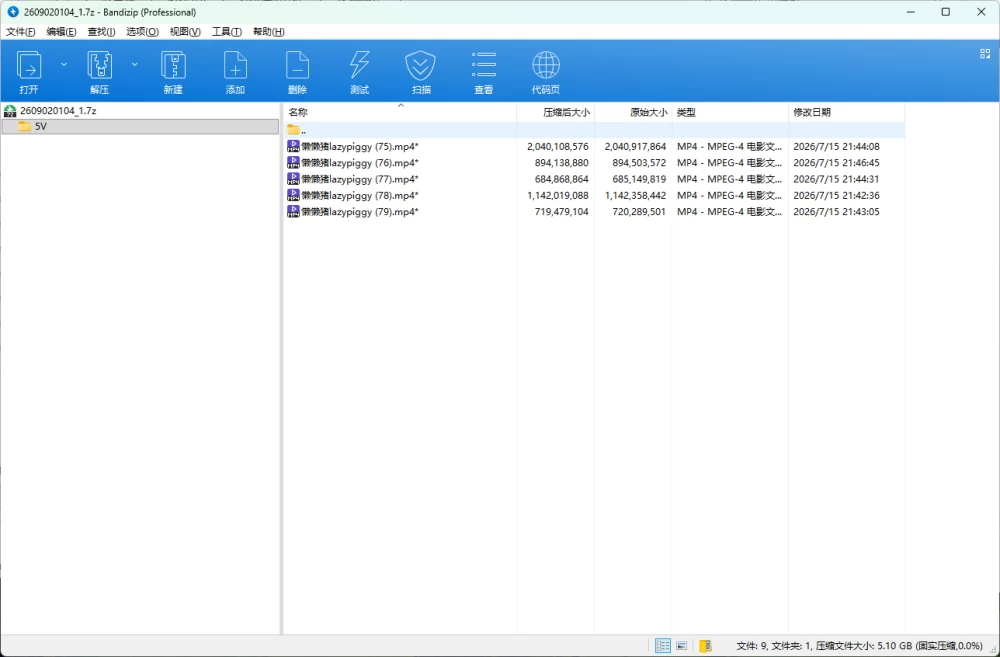This screenshot has height=657, width=1000.
Task: Click the Bandizip app icon in title bar
Action: tap(13, 11)
